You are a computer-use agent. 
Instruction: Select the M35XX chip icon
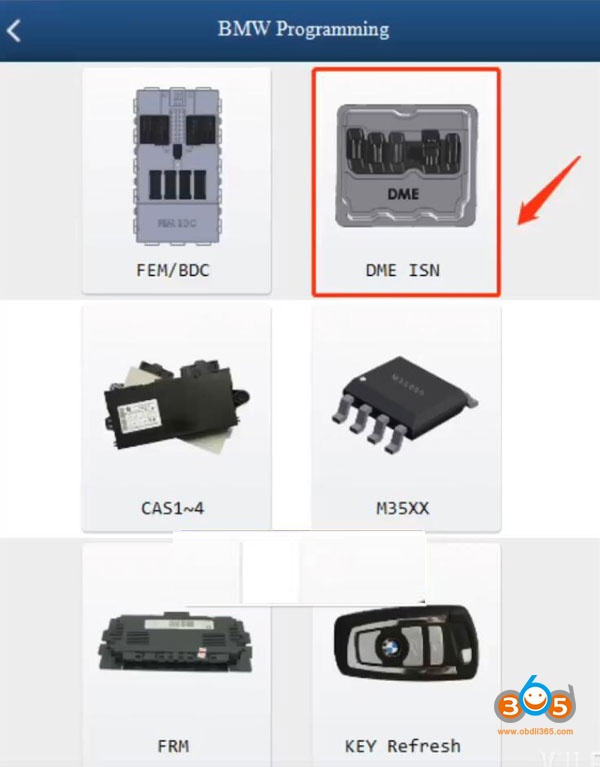click(404, 405)
